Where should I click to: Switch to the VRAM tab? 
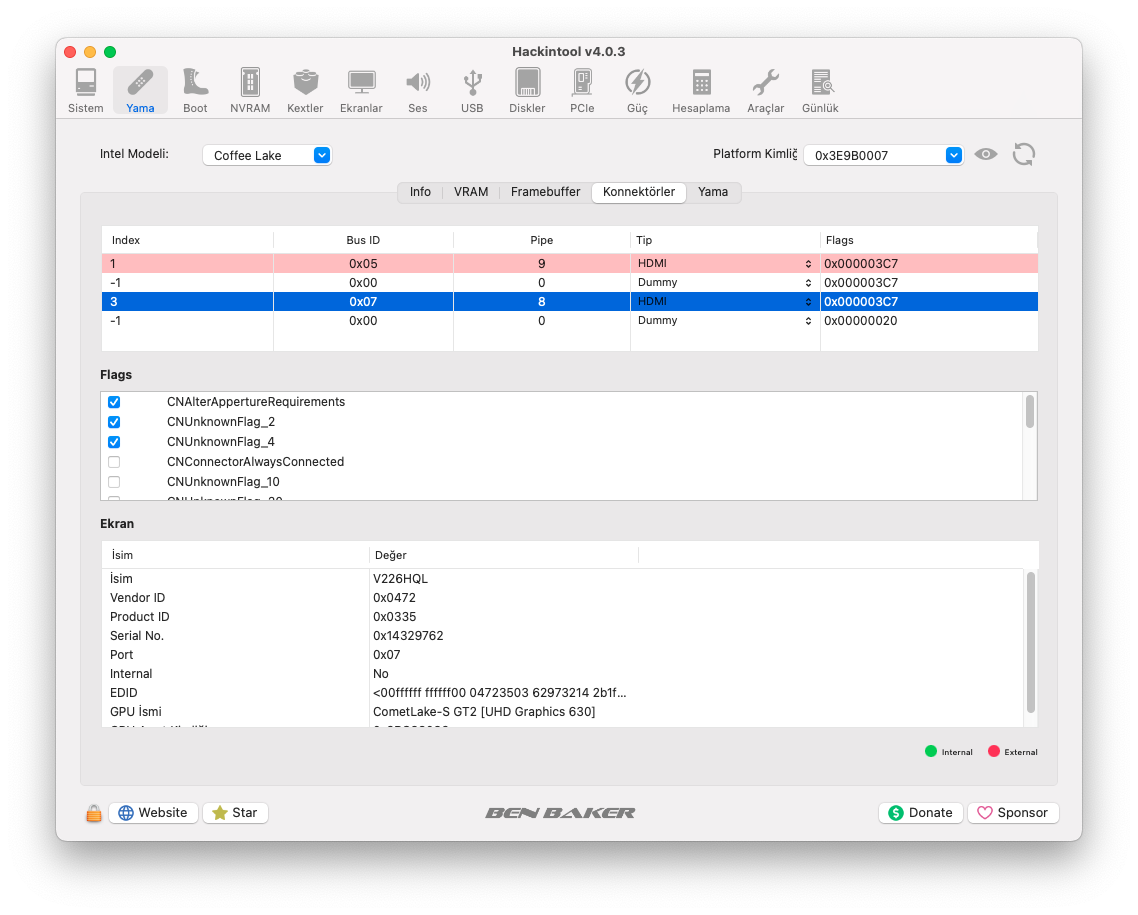click(471, 192)
